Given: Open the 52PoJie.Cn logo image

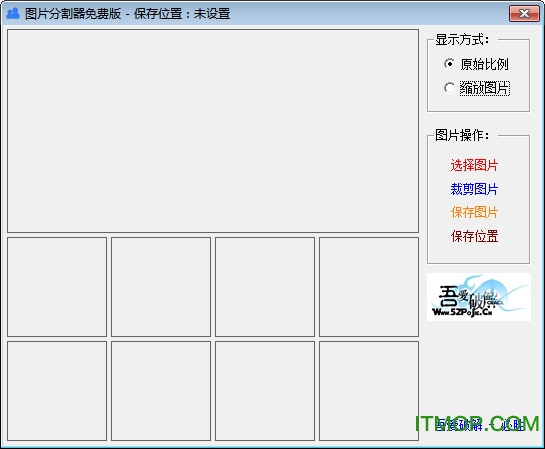Looking at the screenshot, I should click(479, 297).
